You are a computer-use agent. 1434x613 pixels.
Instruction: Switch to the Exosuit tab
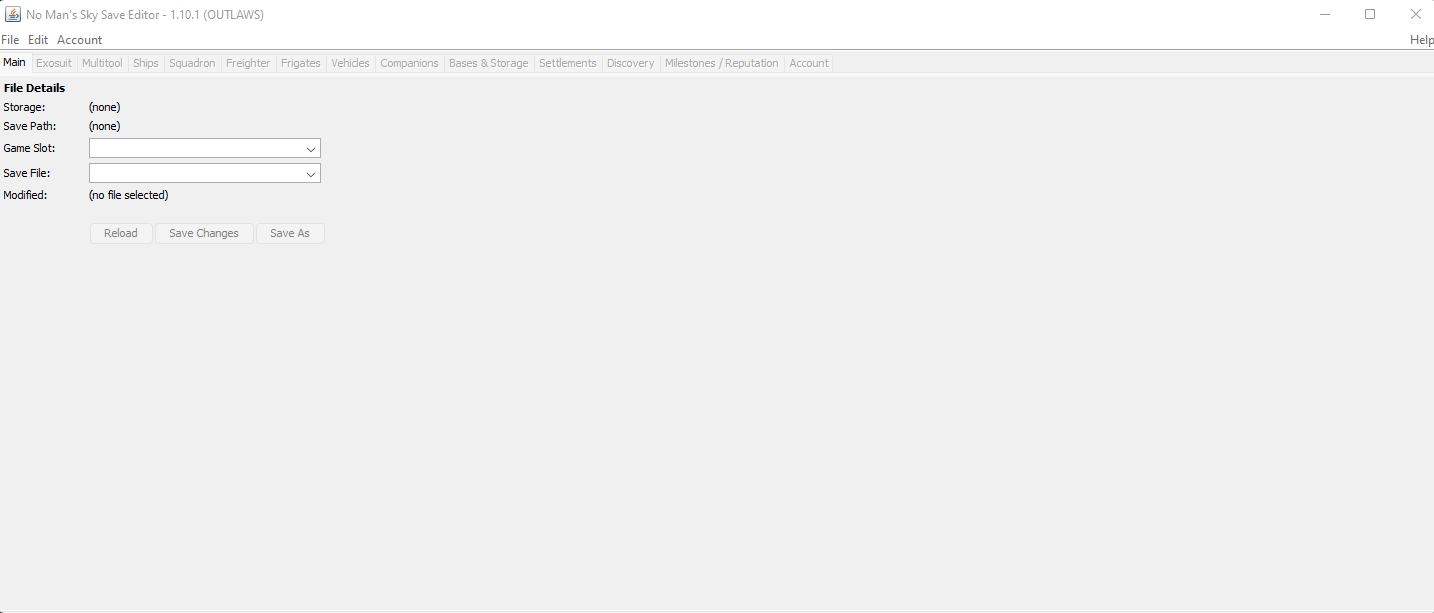(54, 63)
